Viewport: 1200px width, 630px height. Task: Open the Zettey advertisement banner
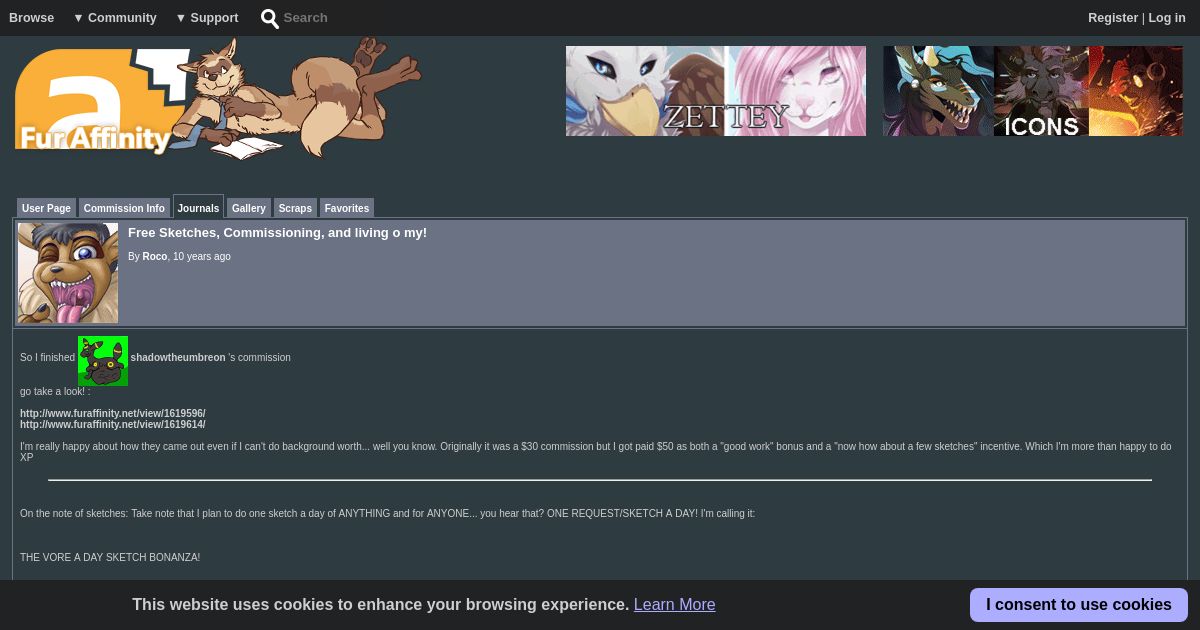click(716, 91)
